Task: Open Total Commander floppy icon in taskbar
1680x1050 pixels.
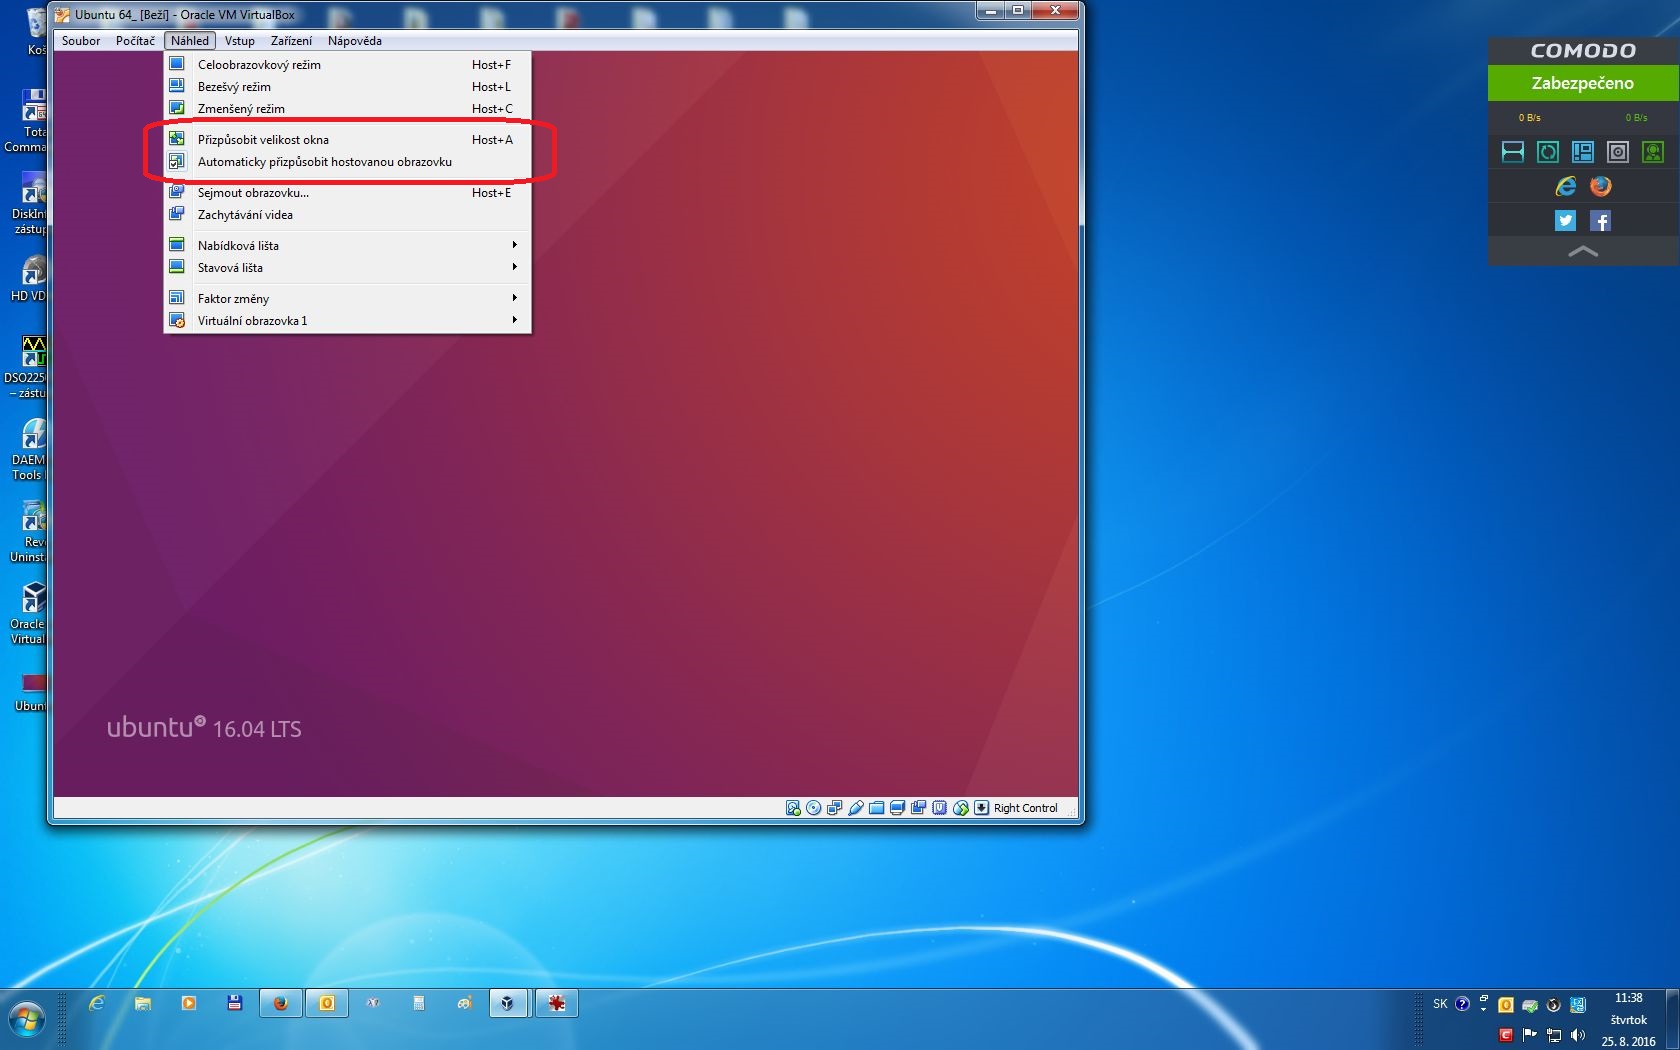Action: 235,1003
